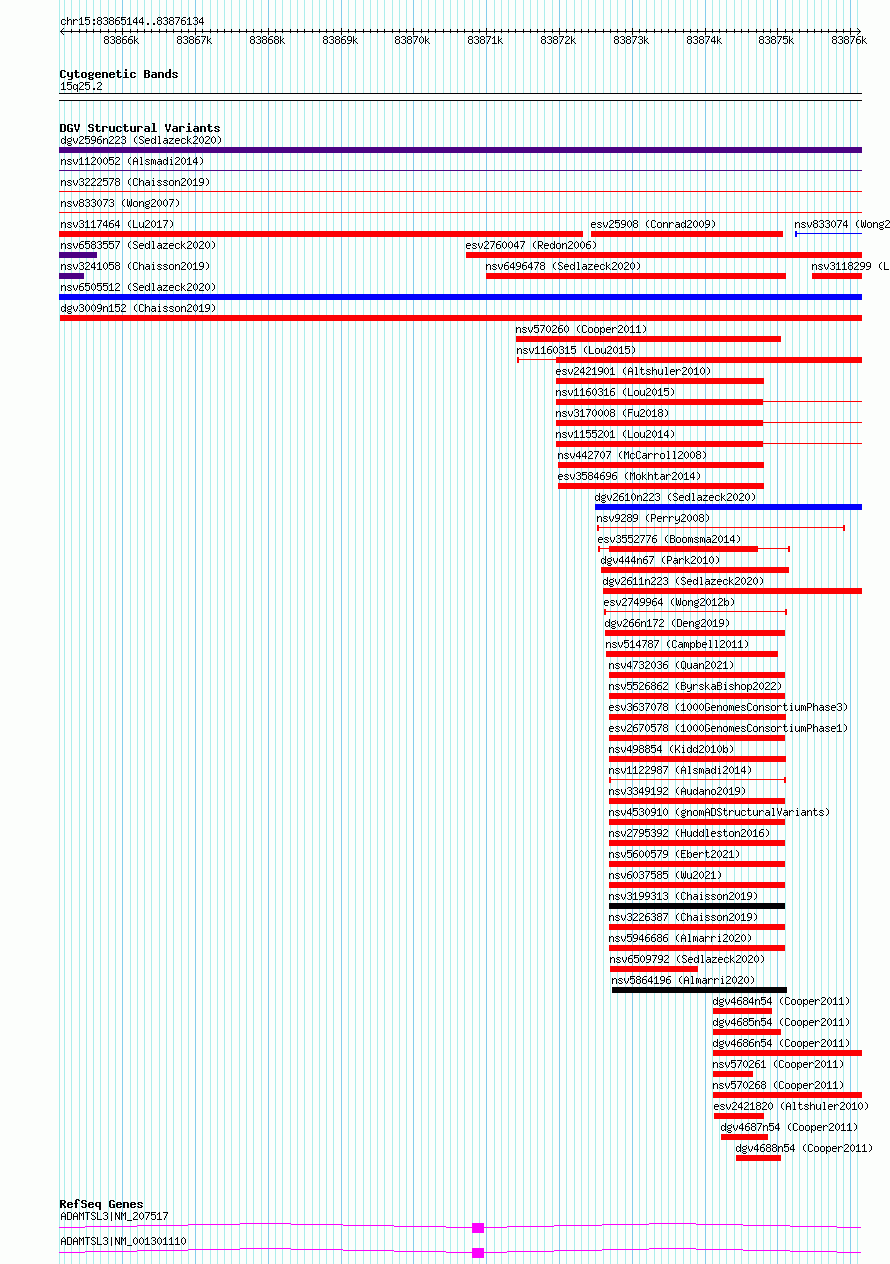Select the dgv4684n54 (Cooper2011) label

[781, 1002]
